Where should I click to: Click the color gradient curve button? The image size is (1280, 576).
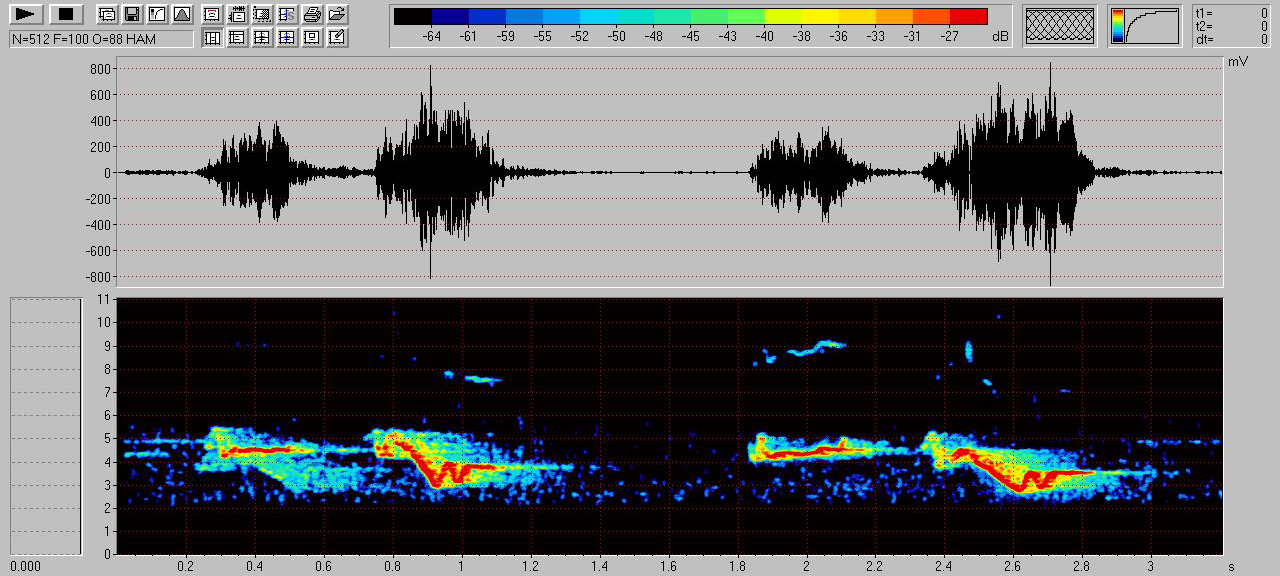(x=1145, y=26)
